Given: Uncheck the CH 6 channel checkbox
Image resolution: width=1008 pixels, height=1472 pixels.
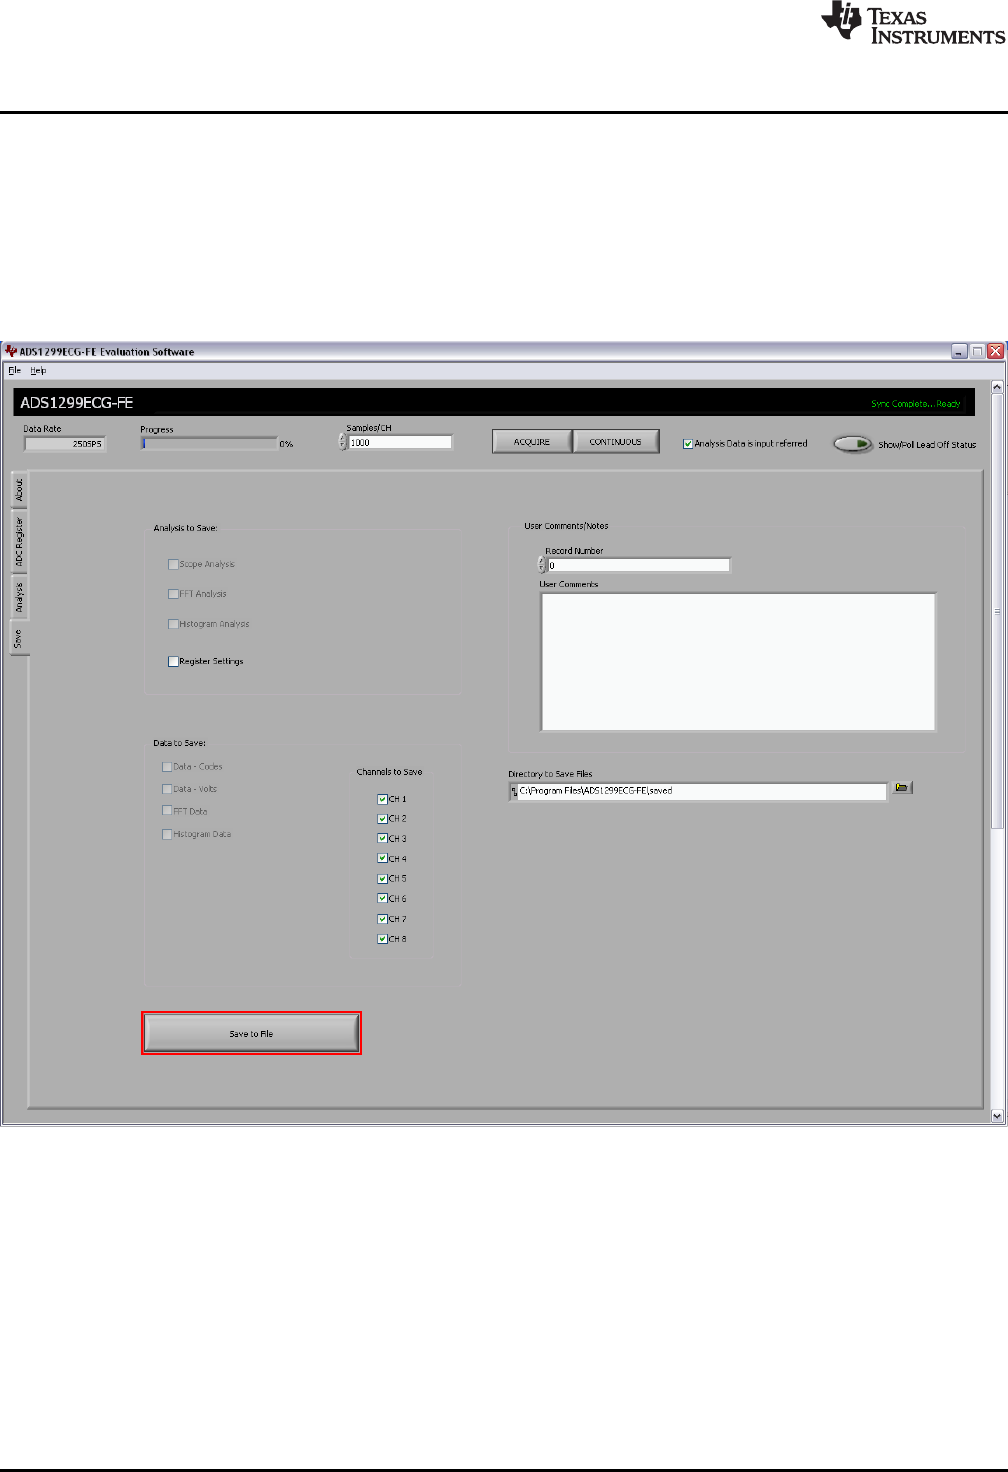Looking at the screenshot, I should coord(382,899).
